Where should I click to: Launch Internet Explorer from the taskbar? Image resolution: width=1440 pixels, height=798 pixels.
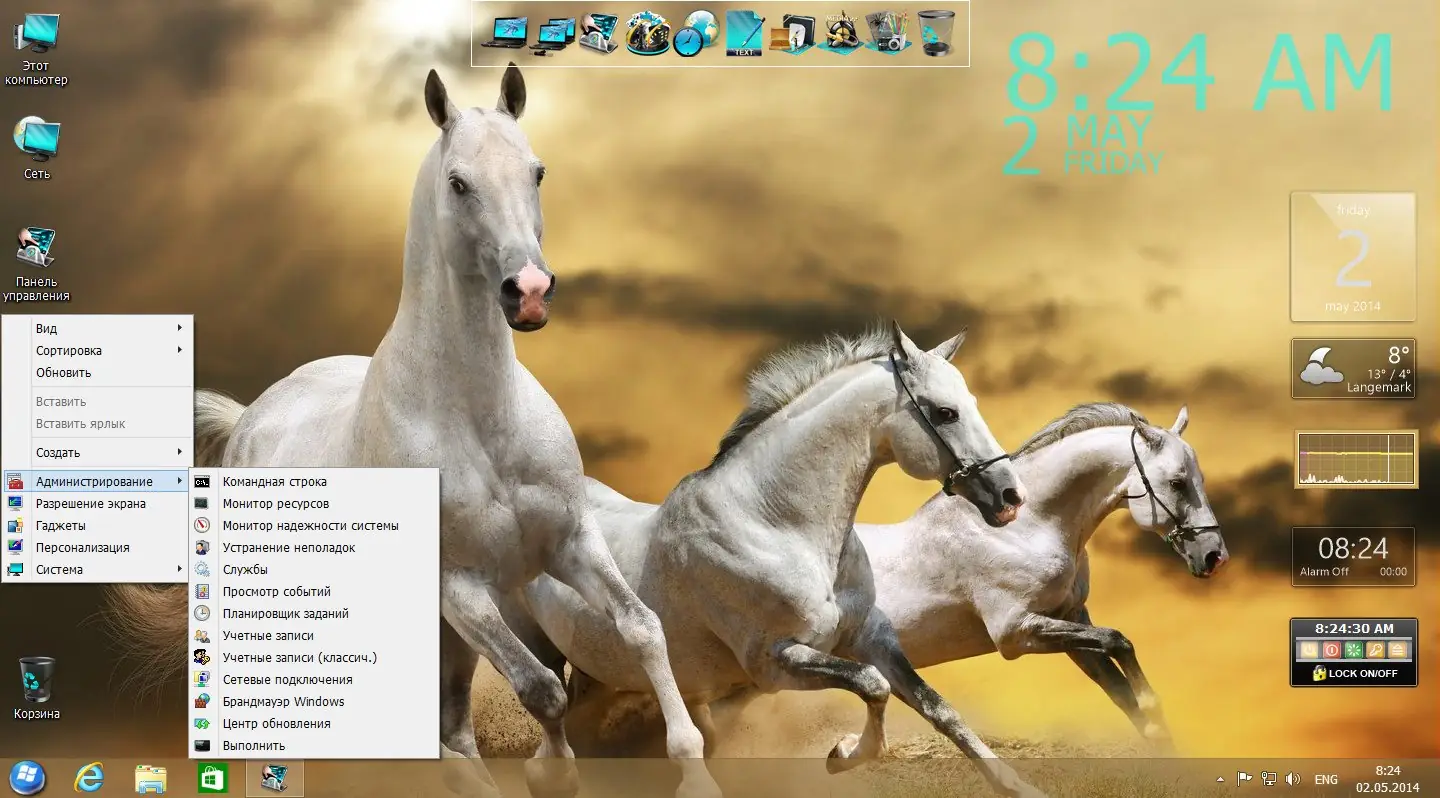click(x=89, y=778)
